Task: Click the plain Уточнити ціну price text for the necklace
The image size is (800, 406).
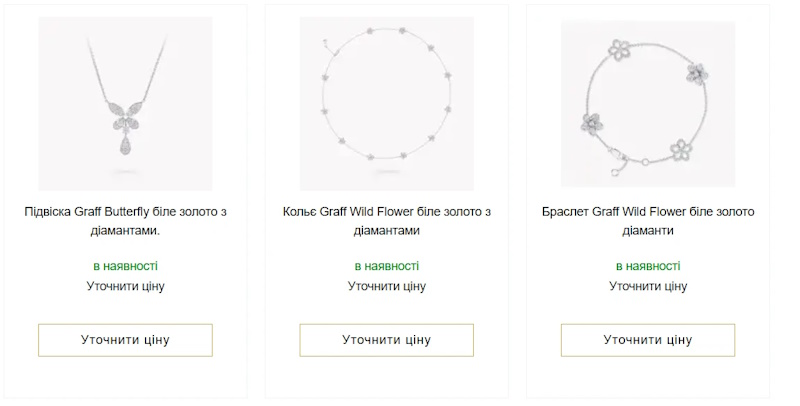Action: 386,286
